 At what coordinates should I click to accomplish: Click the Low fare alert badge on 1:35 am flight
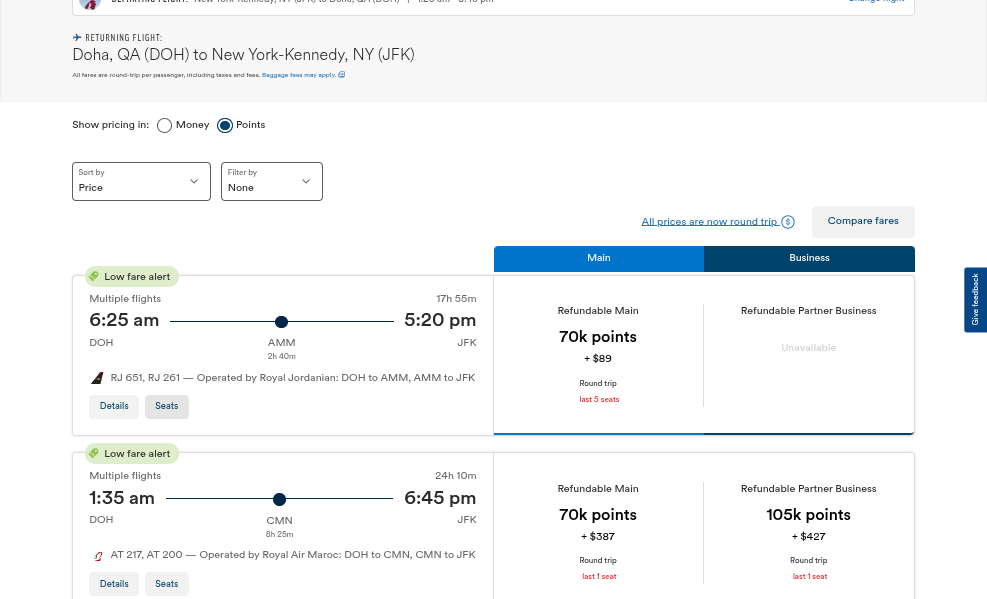(x=132, y=454)
